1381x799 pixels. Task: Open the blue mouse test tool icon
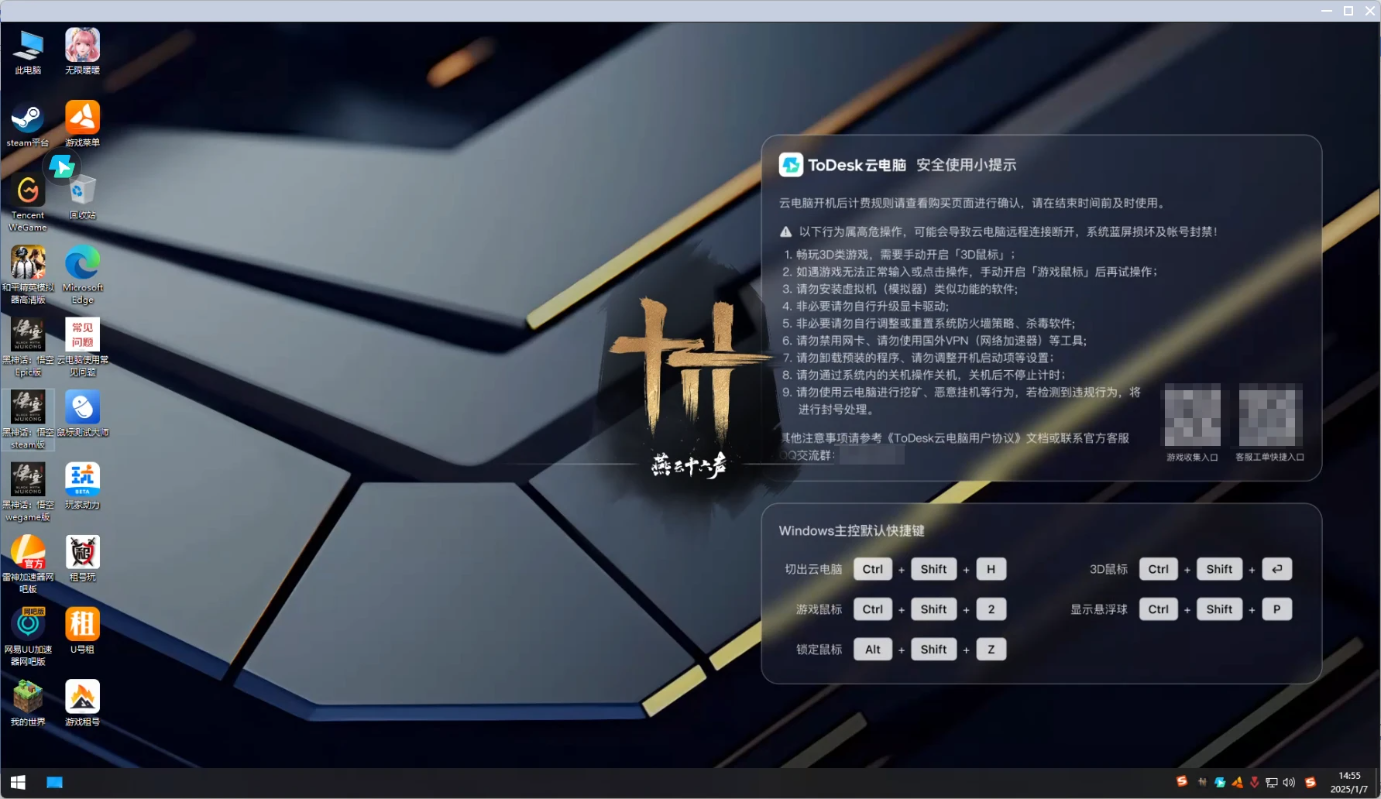[x=82, y=414]
